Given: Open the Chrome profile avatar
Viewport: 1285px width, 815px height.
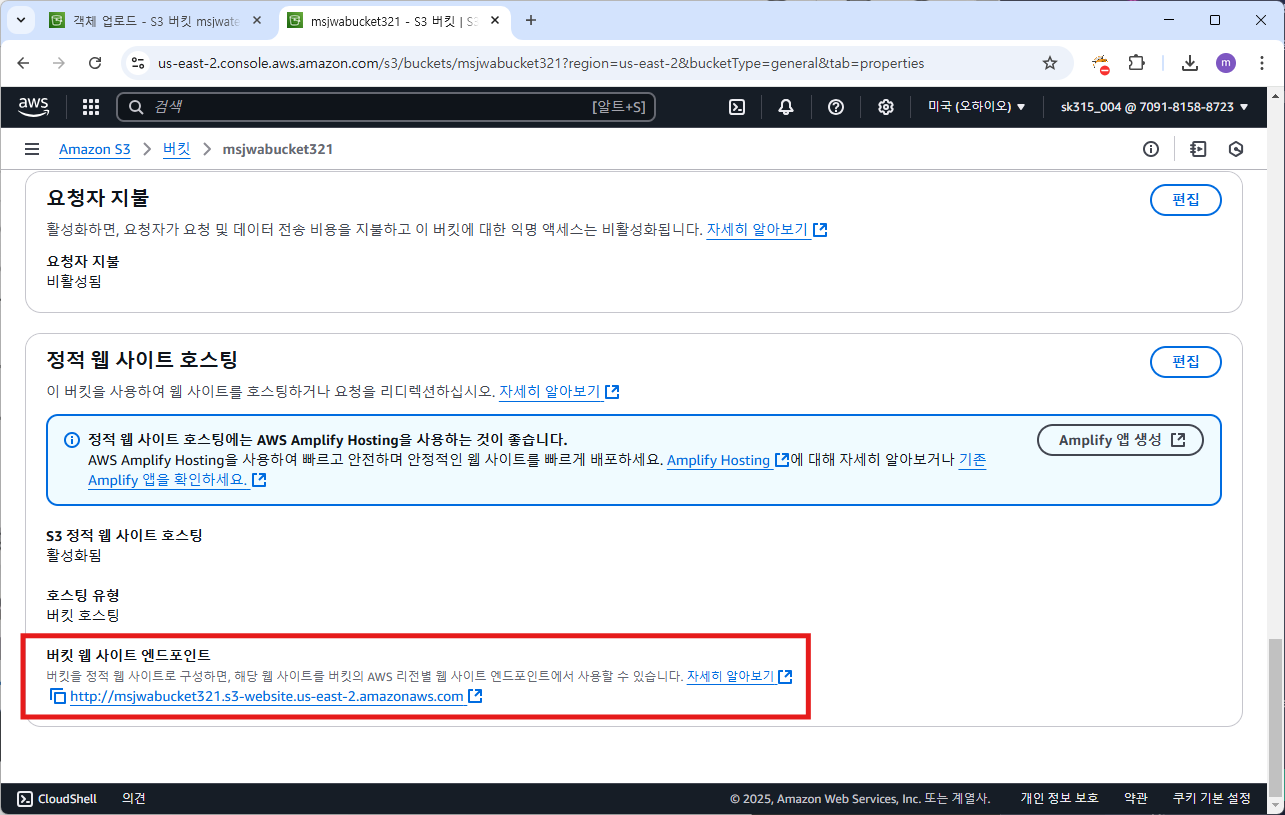Looking at the screenshot, I should point(1226,63).
